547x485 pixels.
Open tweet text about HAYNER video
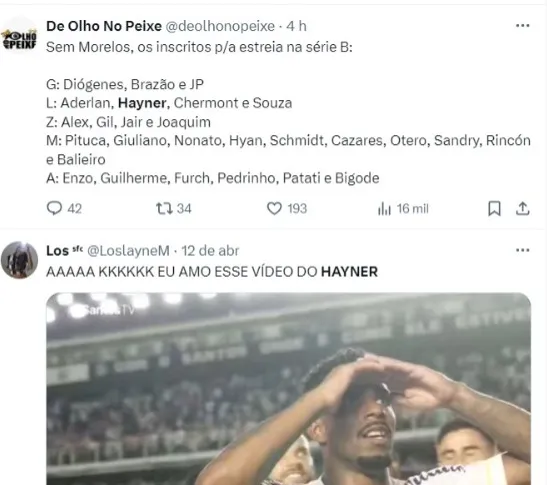coord(212,272)
